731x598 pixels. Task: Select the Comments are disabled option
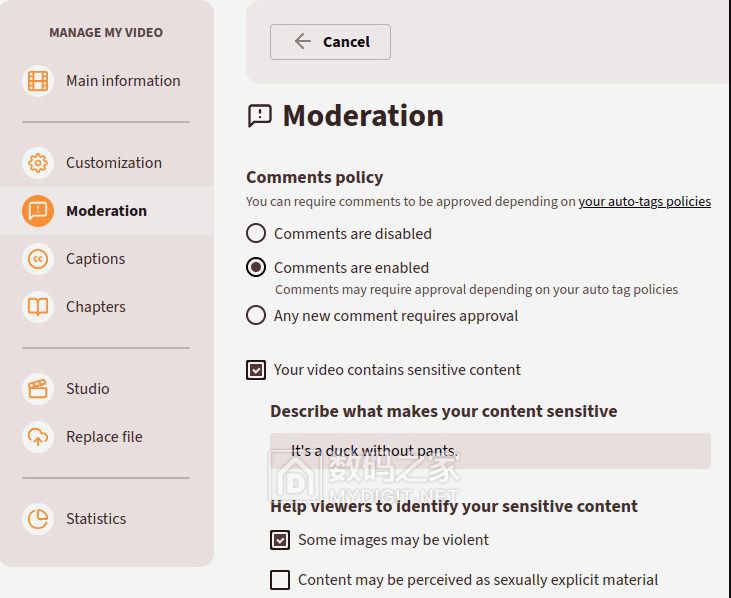(256, 234)
